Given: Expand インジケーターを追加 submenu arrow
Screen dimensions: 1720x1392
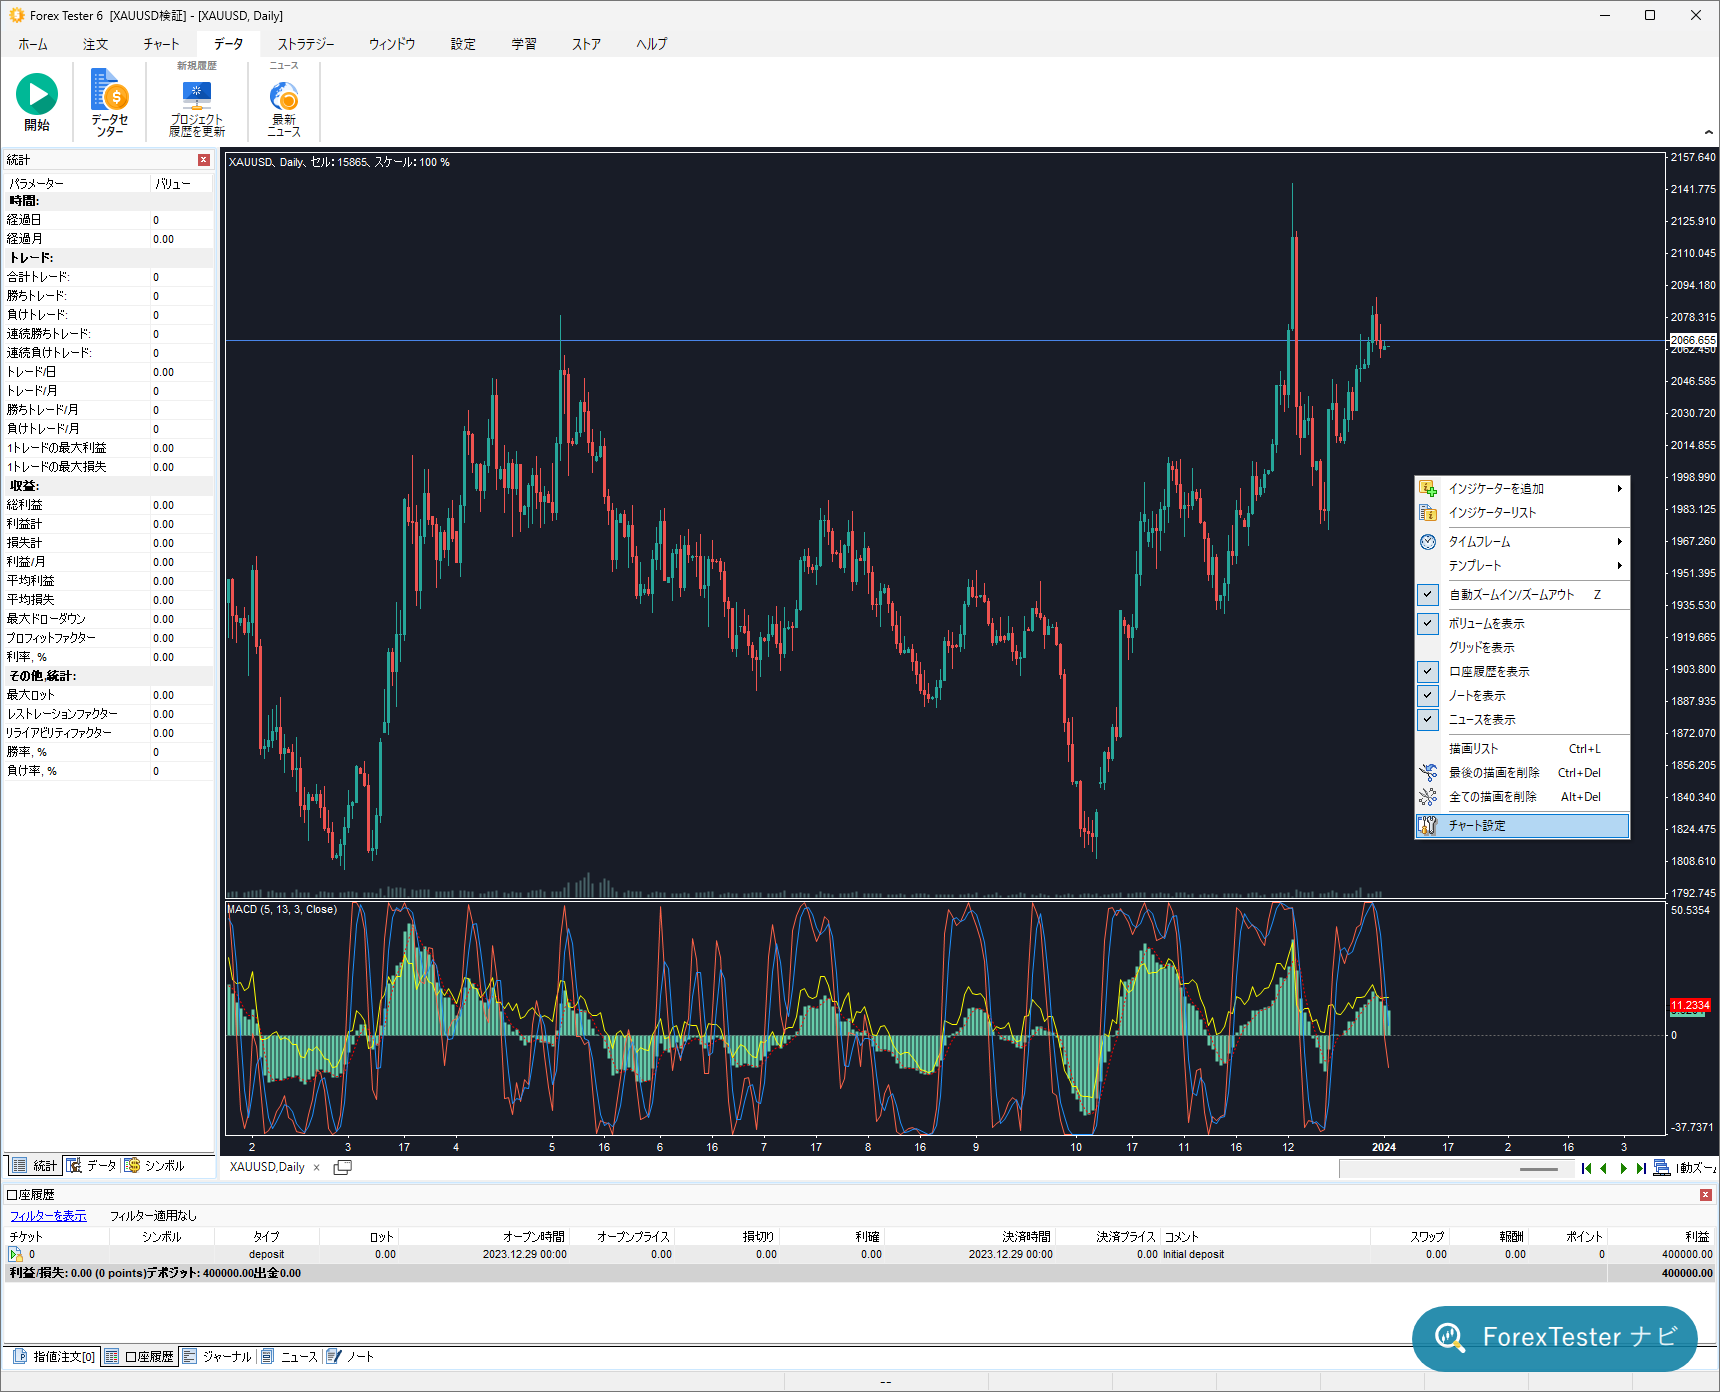Looking at the screenshot, I should pyautogui.click(x=1619, y=489).
